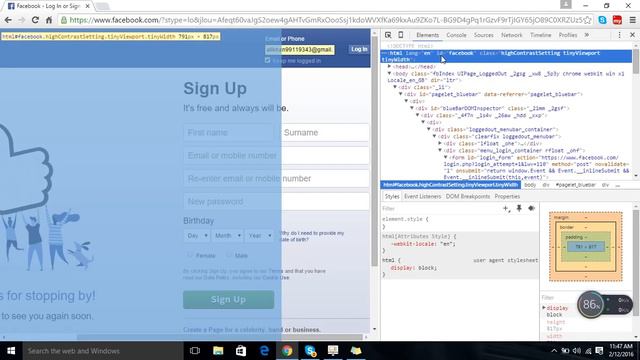640x360 pixels.
Task: Click the volume icon in system tray
Action: pos(576,351)
